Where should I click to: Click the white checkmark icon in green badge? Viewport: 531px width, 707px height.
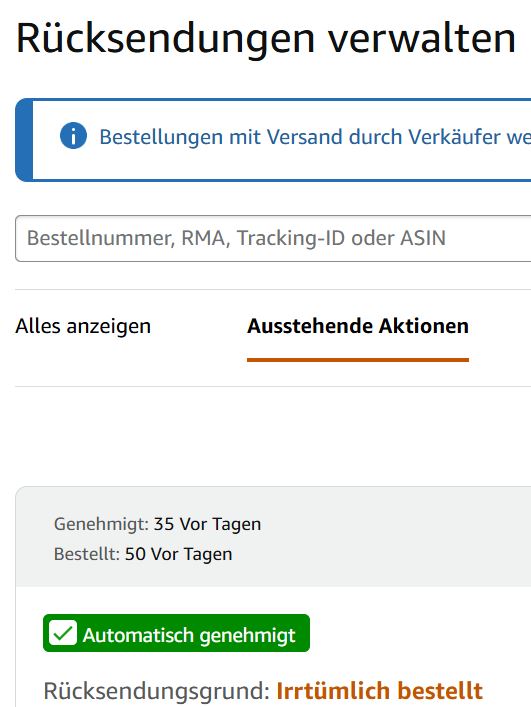click(x=63, y=633)
